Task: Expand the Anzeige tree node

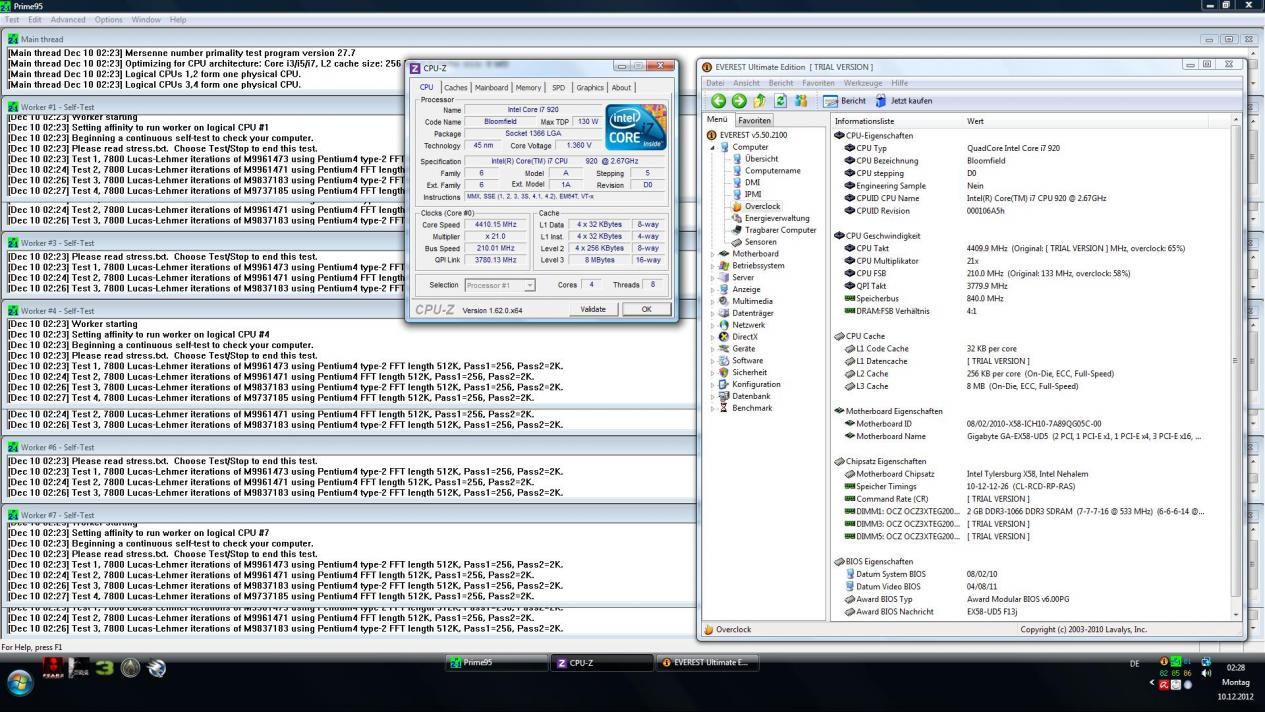Action: pyautogui.click(x=713, y=290)
